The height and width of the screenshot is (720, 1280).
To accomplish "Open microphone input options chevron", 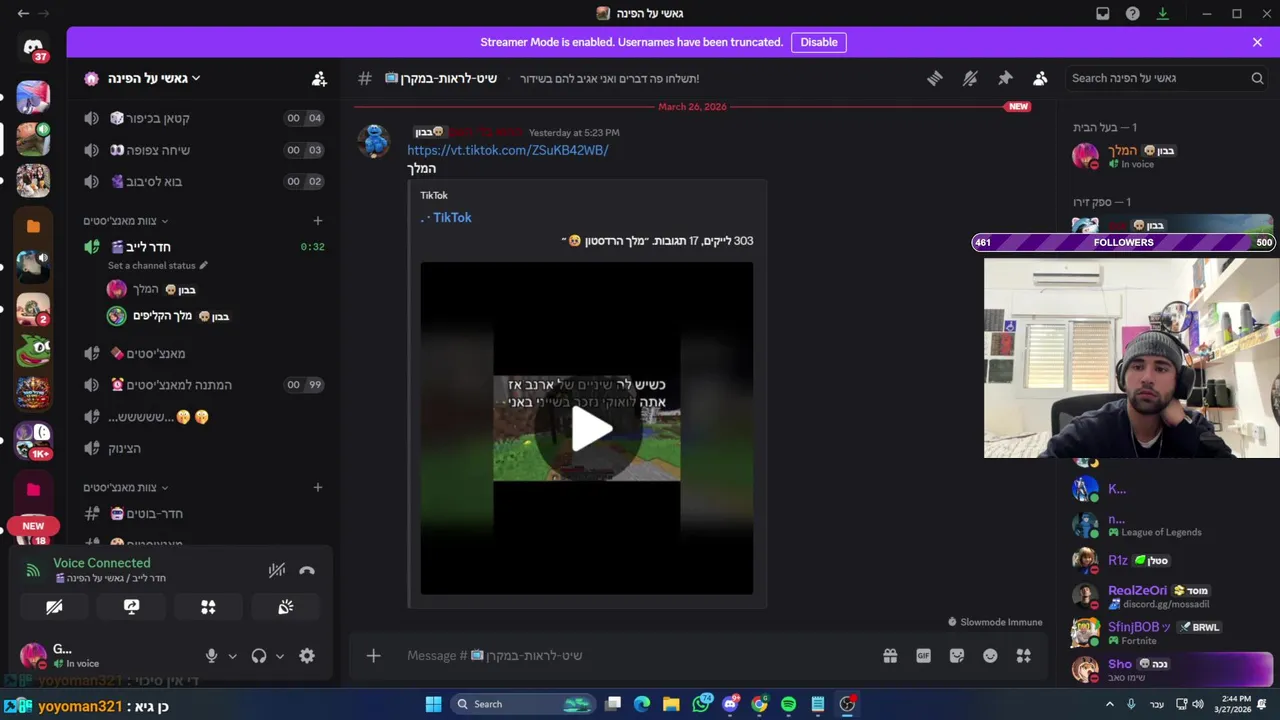I will [232, 656].
